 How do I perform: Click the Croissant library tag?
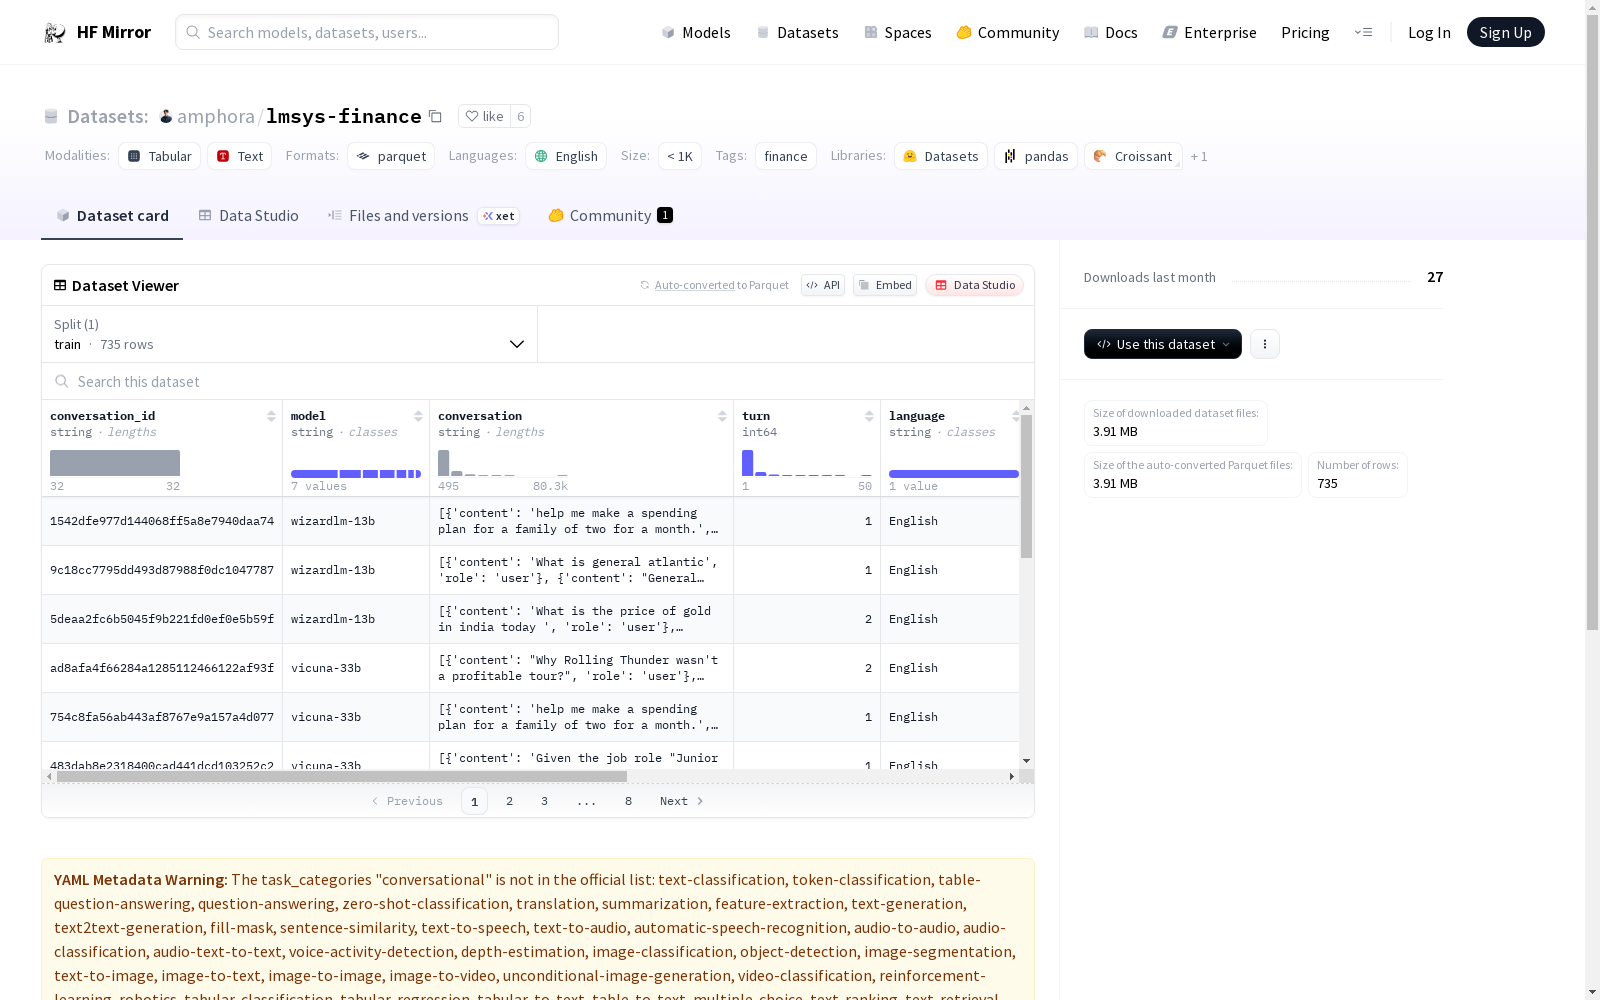pyautogui.click(x=1133, y=156)
